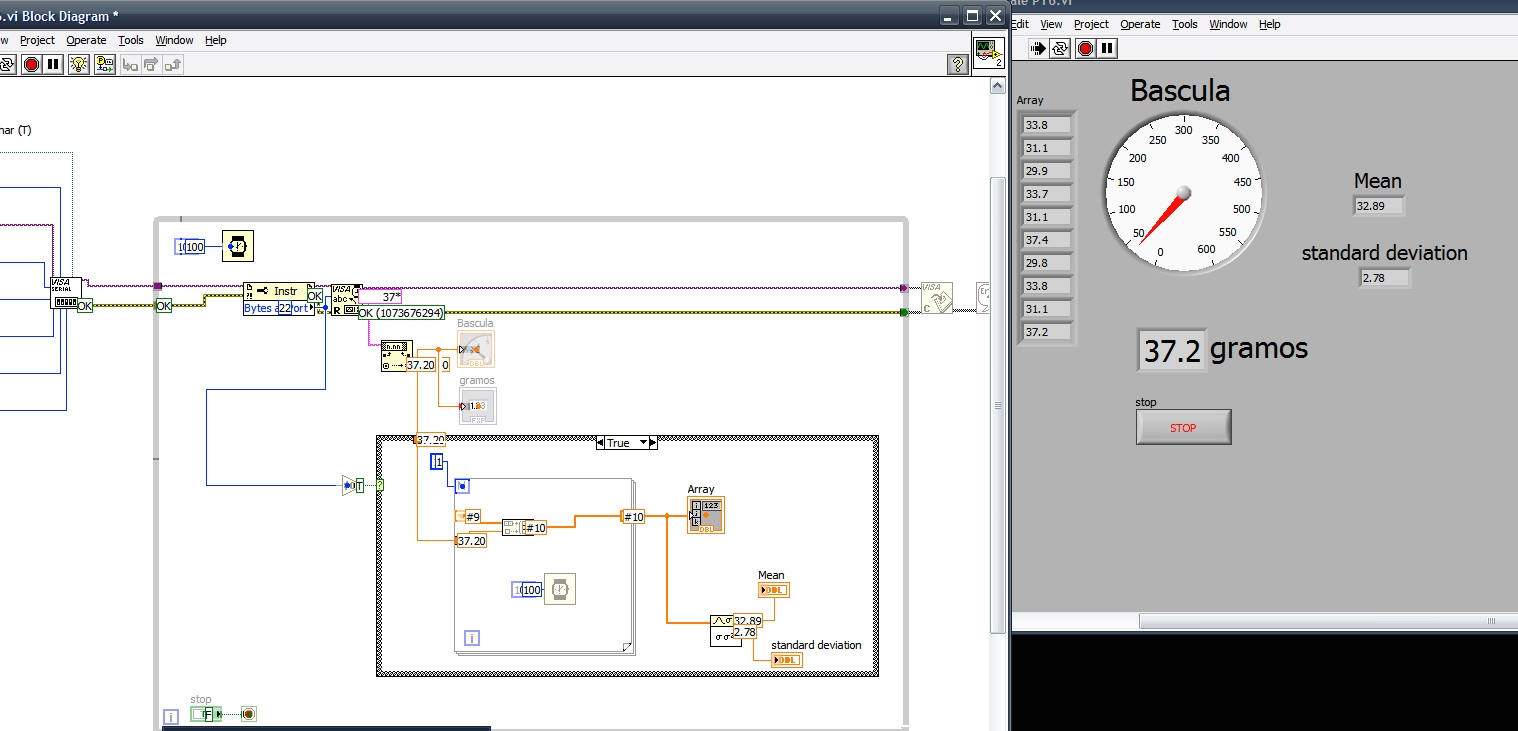Viewport: 1518px width, 731px height.
Task: Abort execution in front panel toolbar
Action: pyautogui.click(x=1086, y=48)
